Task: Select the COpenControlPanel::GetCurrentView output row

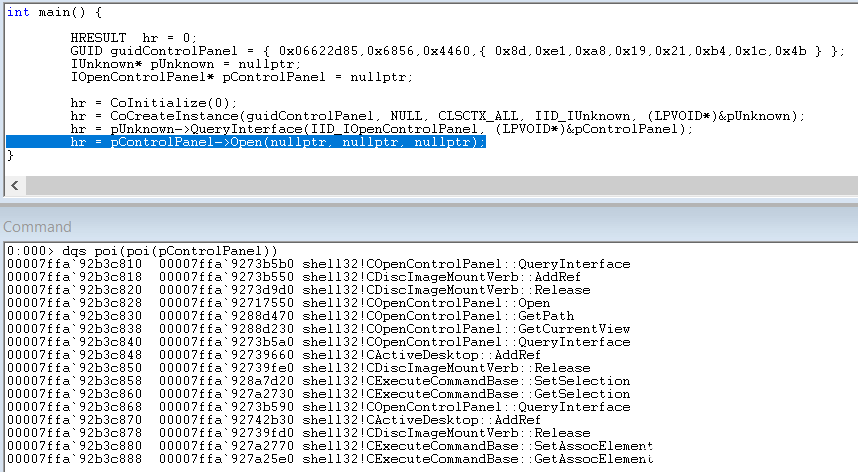Action: (x=318, y=328)
